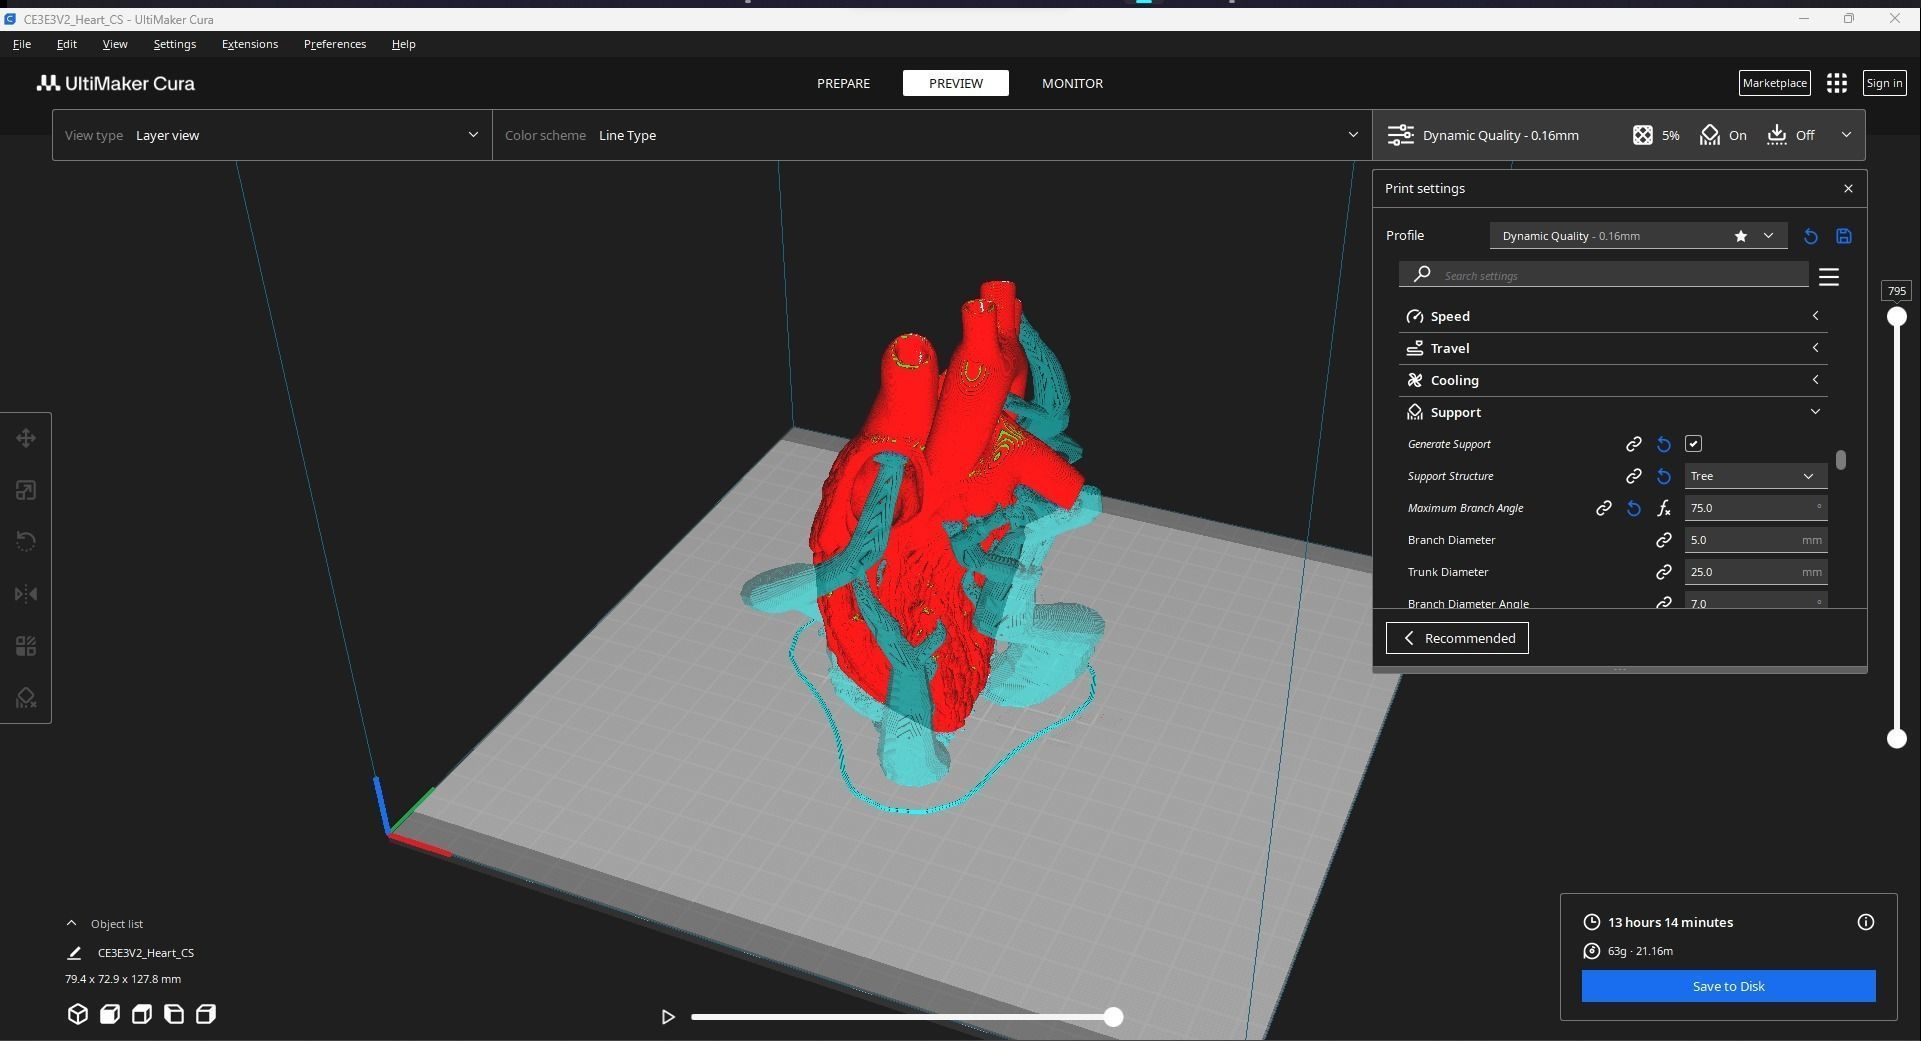Select the Per Model Settings tool

(x=26, y=646)
